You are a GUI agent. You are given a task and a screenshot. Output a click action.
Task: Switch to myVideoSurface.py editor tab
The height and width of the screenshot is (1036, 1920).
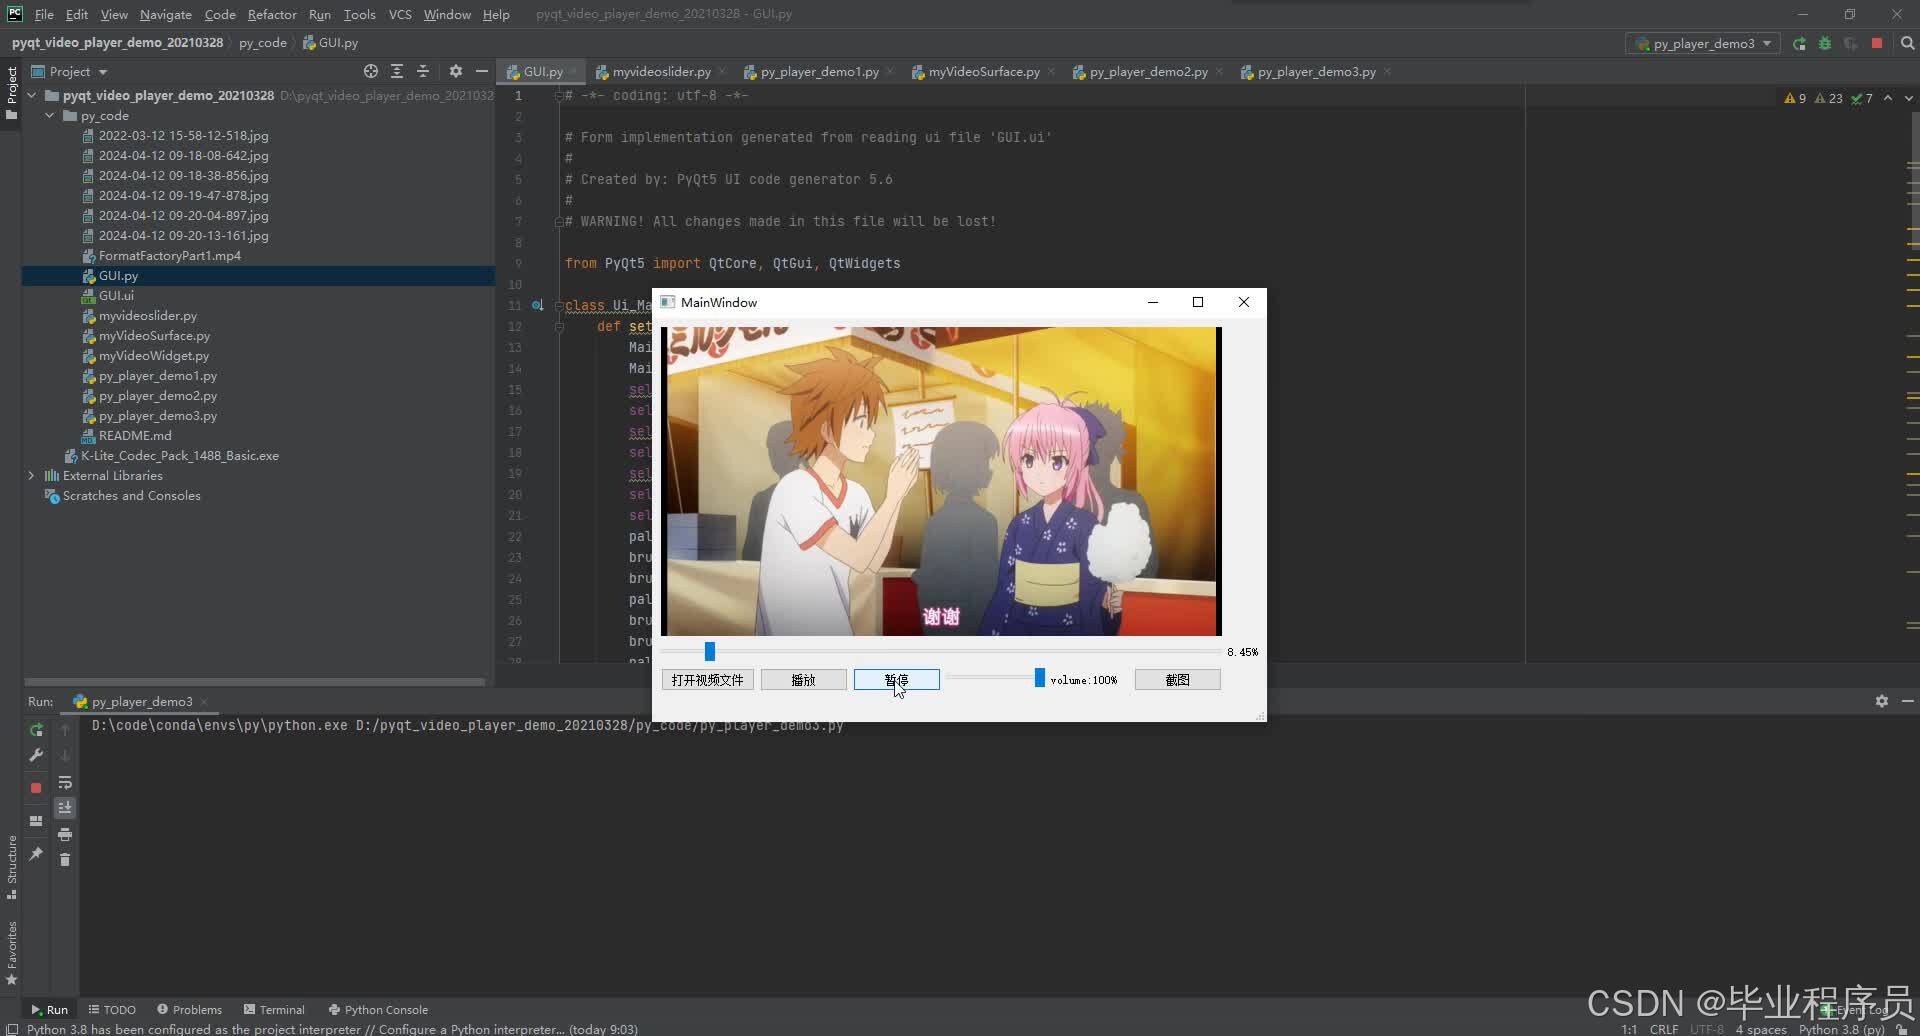(x=984, y=71)
